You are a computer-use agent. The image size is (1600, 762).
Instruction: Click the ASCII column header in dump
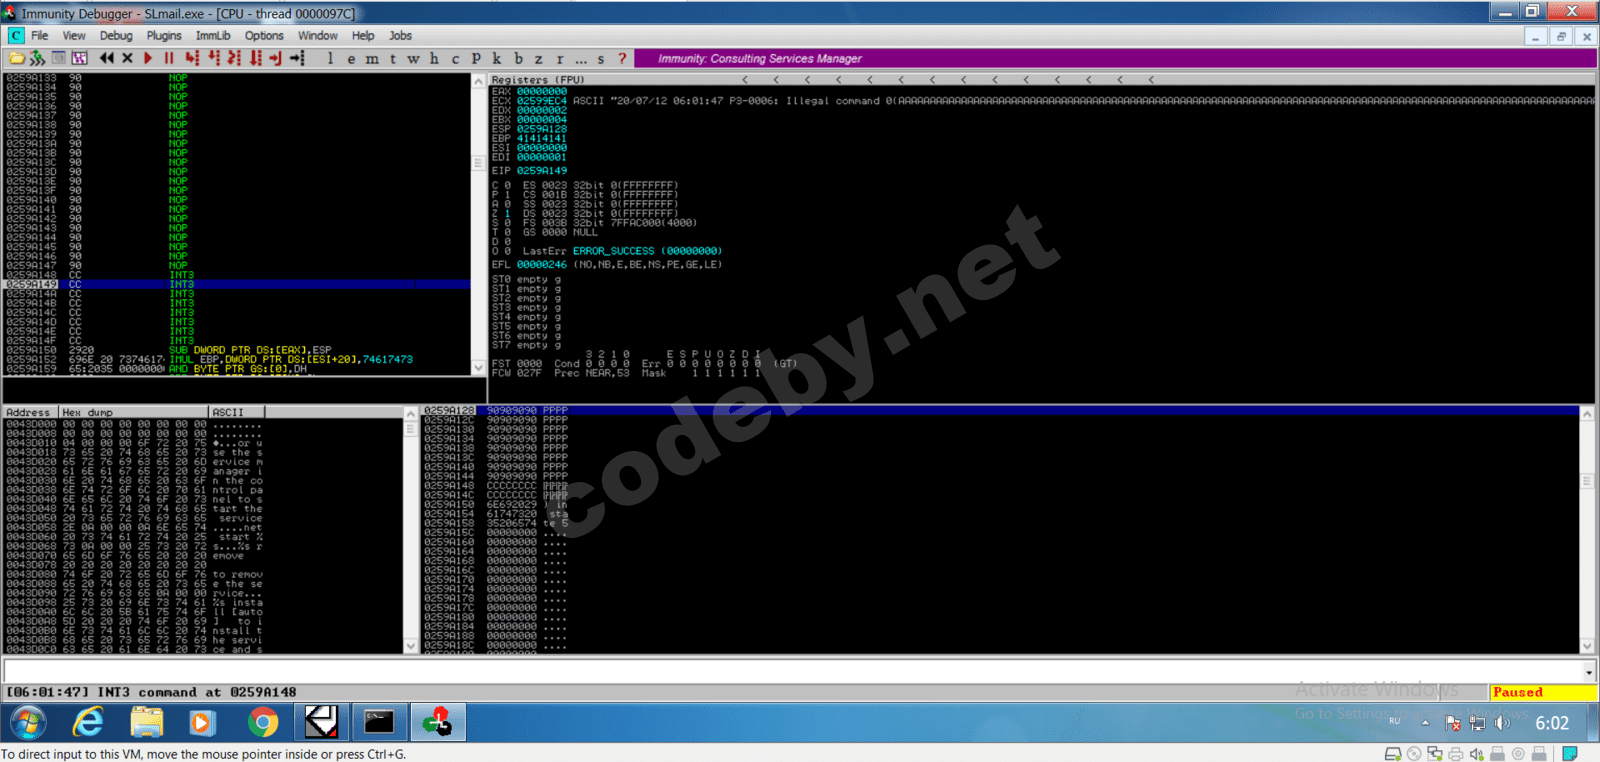click(x=236, y=412)
